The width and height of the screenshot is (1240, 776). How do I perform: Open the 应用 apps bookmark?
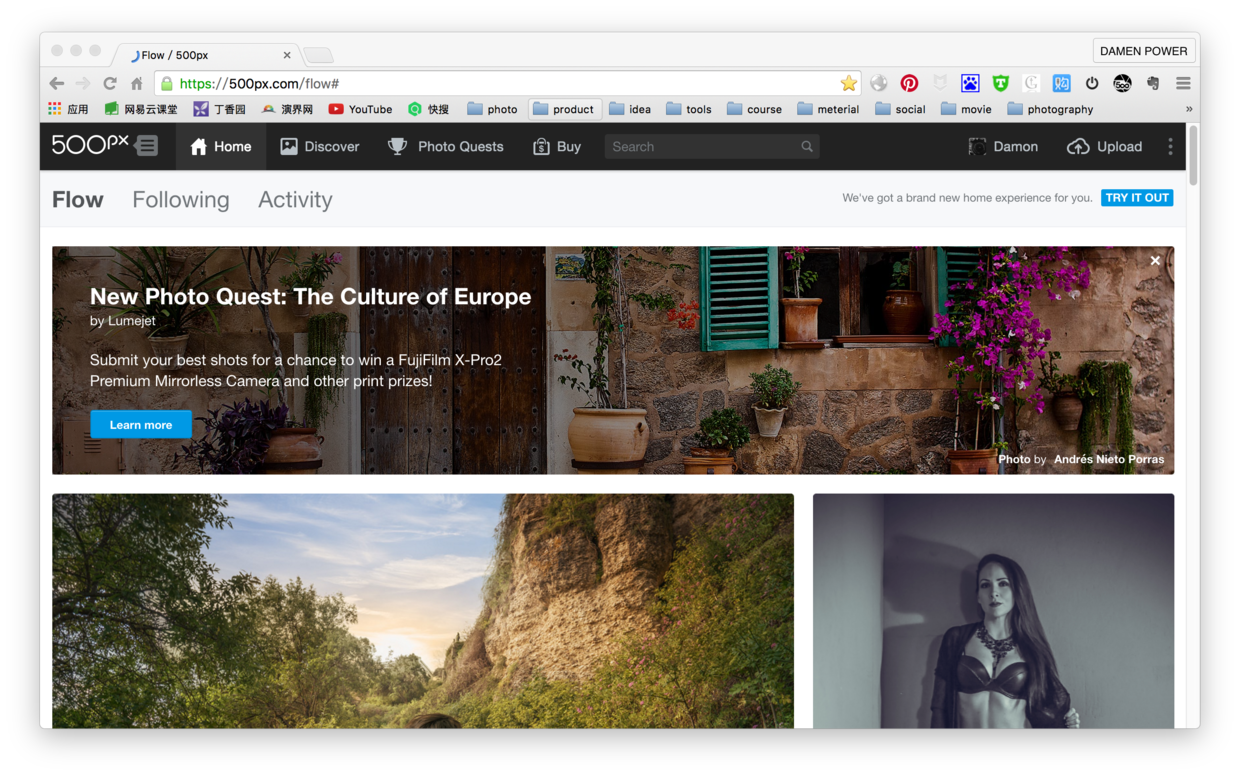pos(68,109)
